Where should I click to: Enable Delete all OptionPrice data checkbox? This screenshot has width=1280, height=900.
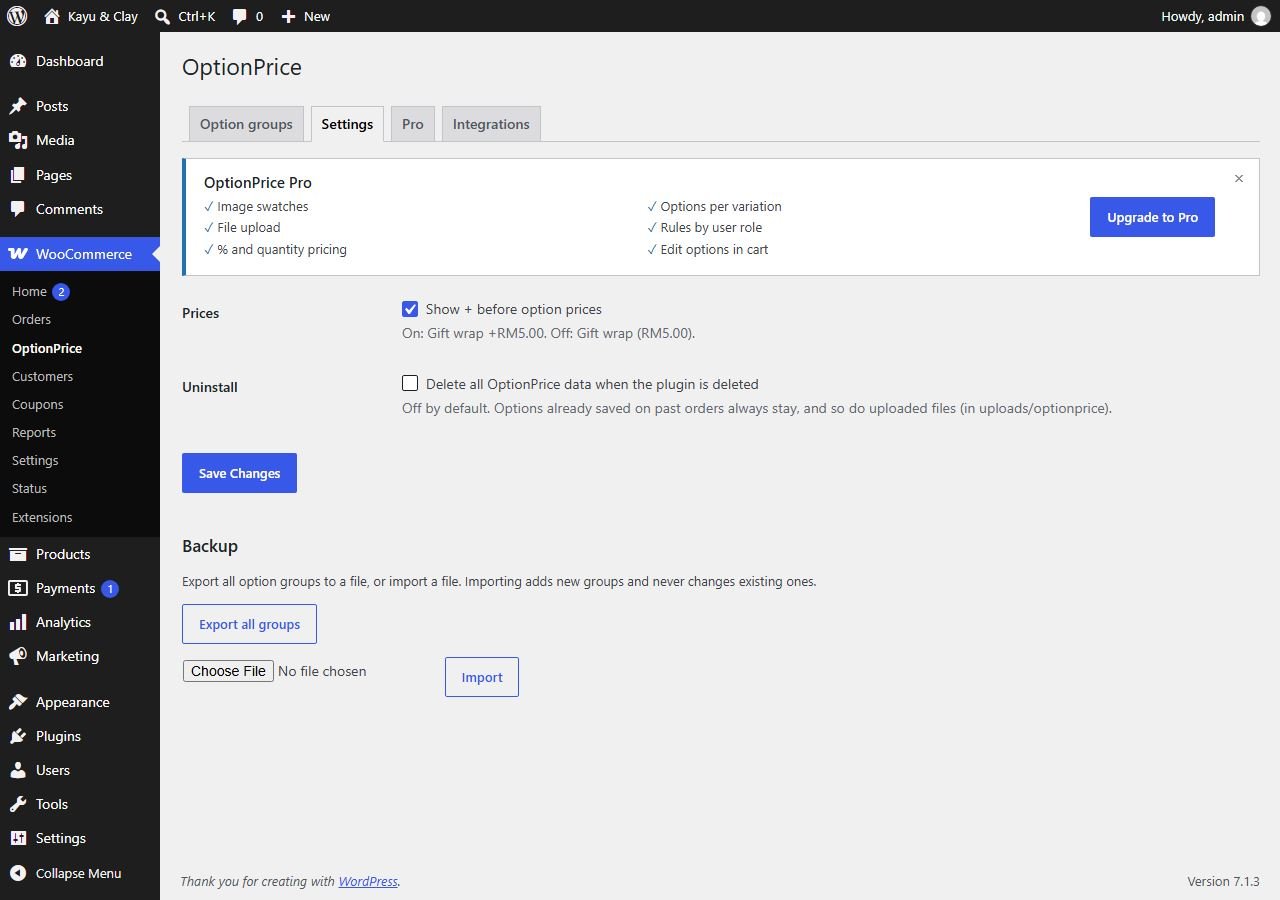(x=410, y=383)
